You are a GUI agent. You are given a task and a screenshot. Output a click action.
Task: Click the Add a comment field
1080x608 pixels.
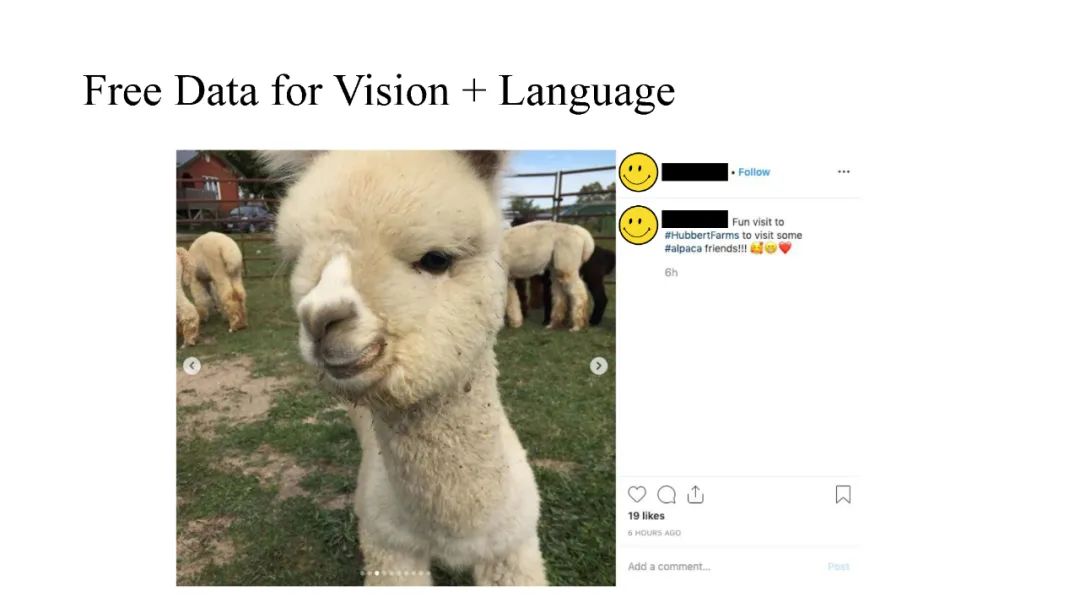coord(723,567)
